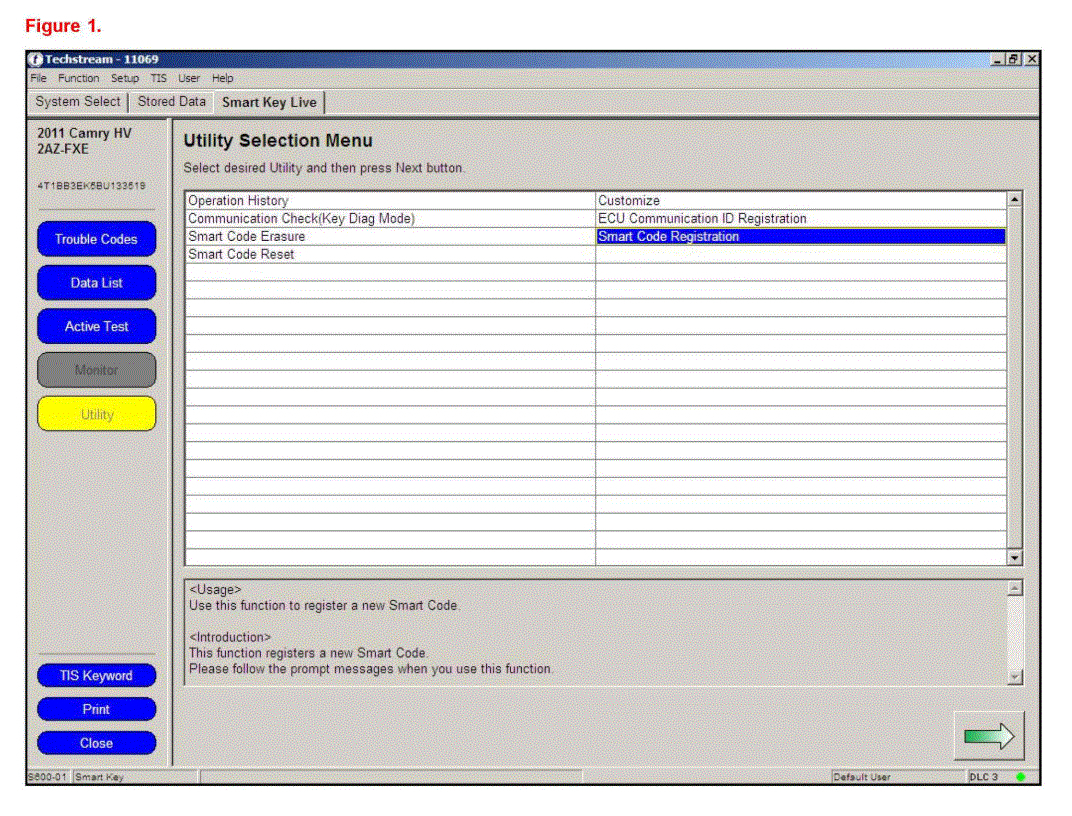This screenshot has width=1072, height=816.
Task: Select the yellow Utility button
Action: click(96, 414)
